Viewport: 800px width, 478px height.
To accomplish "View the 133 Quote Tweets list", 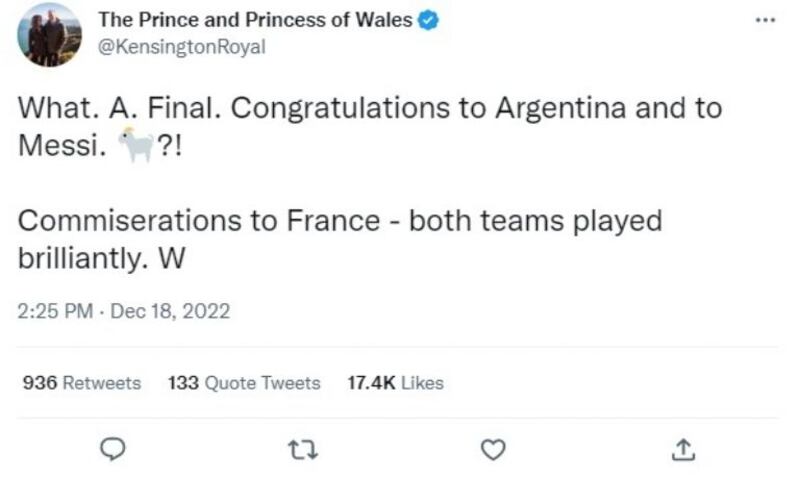I will [x=244, y=383].
